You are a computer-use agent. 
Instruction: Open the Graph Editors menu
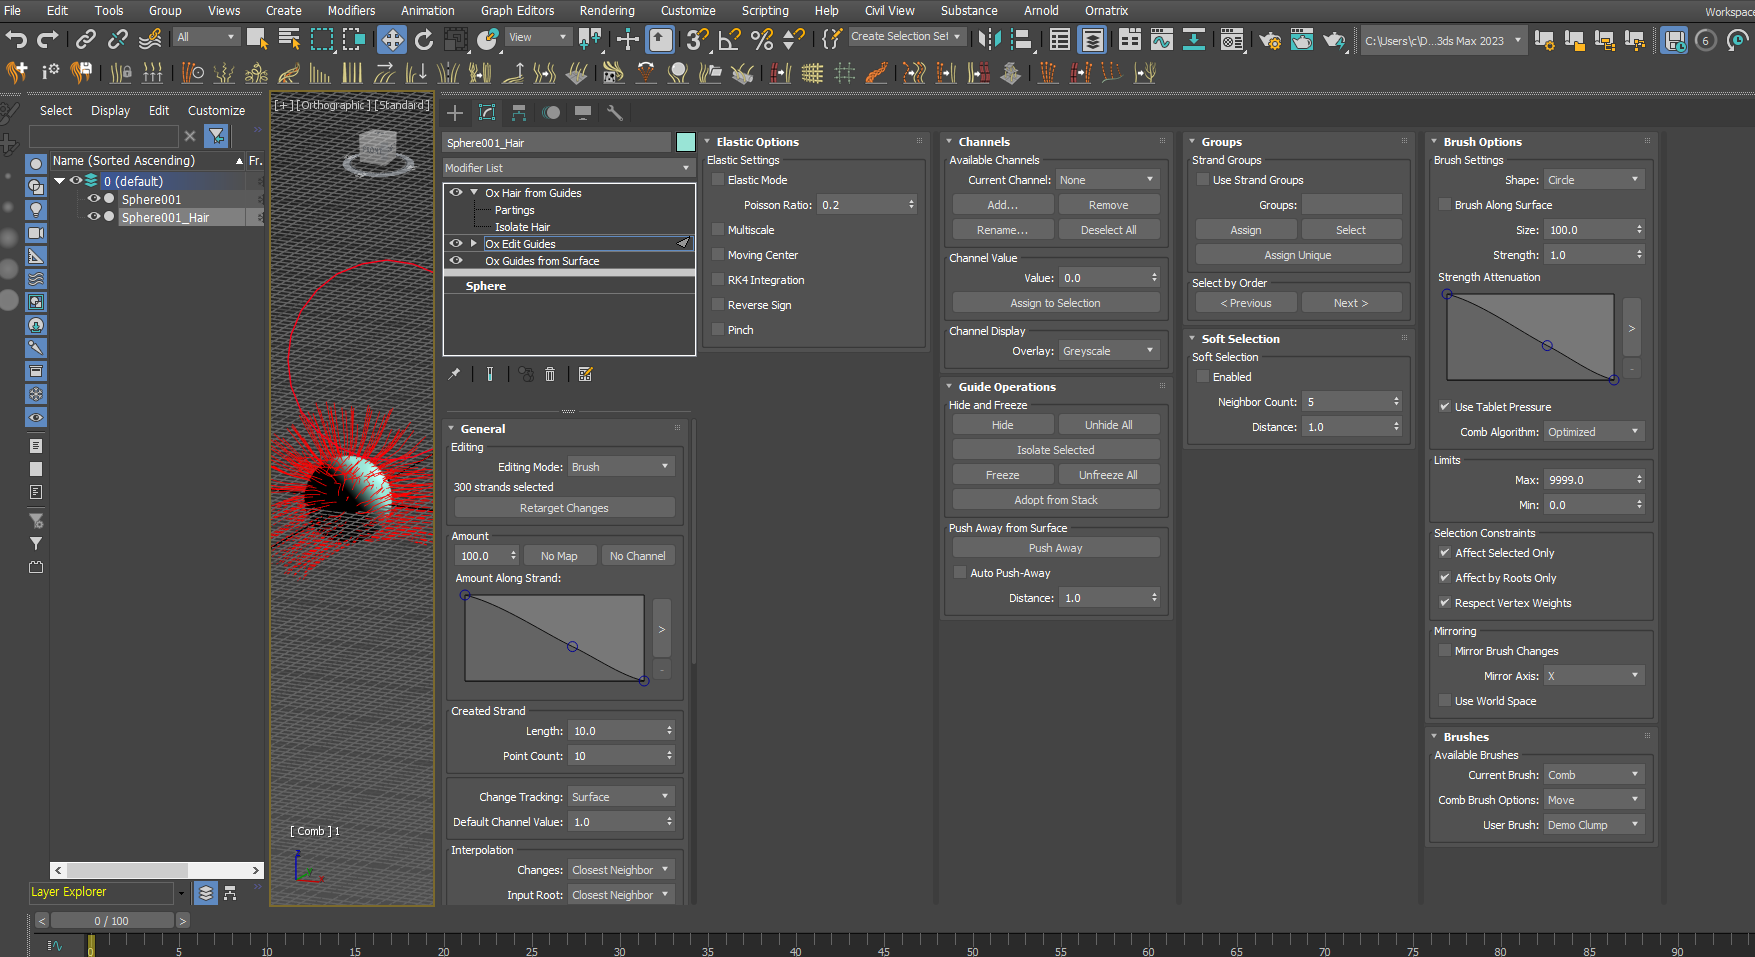pyautogui.click(x=517, y=11)
